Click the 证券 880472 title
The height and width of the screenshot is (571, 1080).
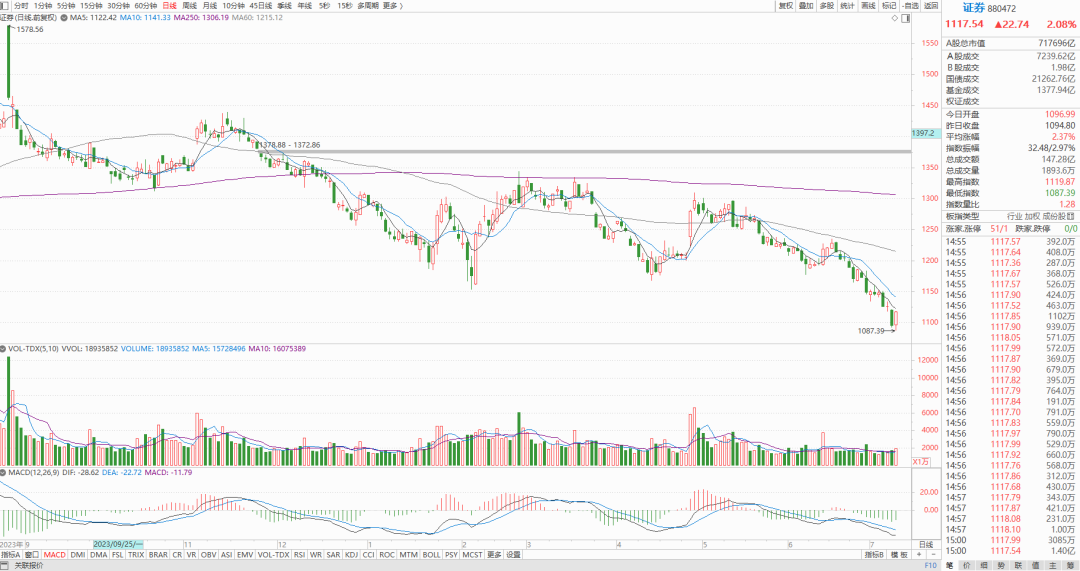[989, 8]
